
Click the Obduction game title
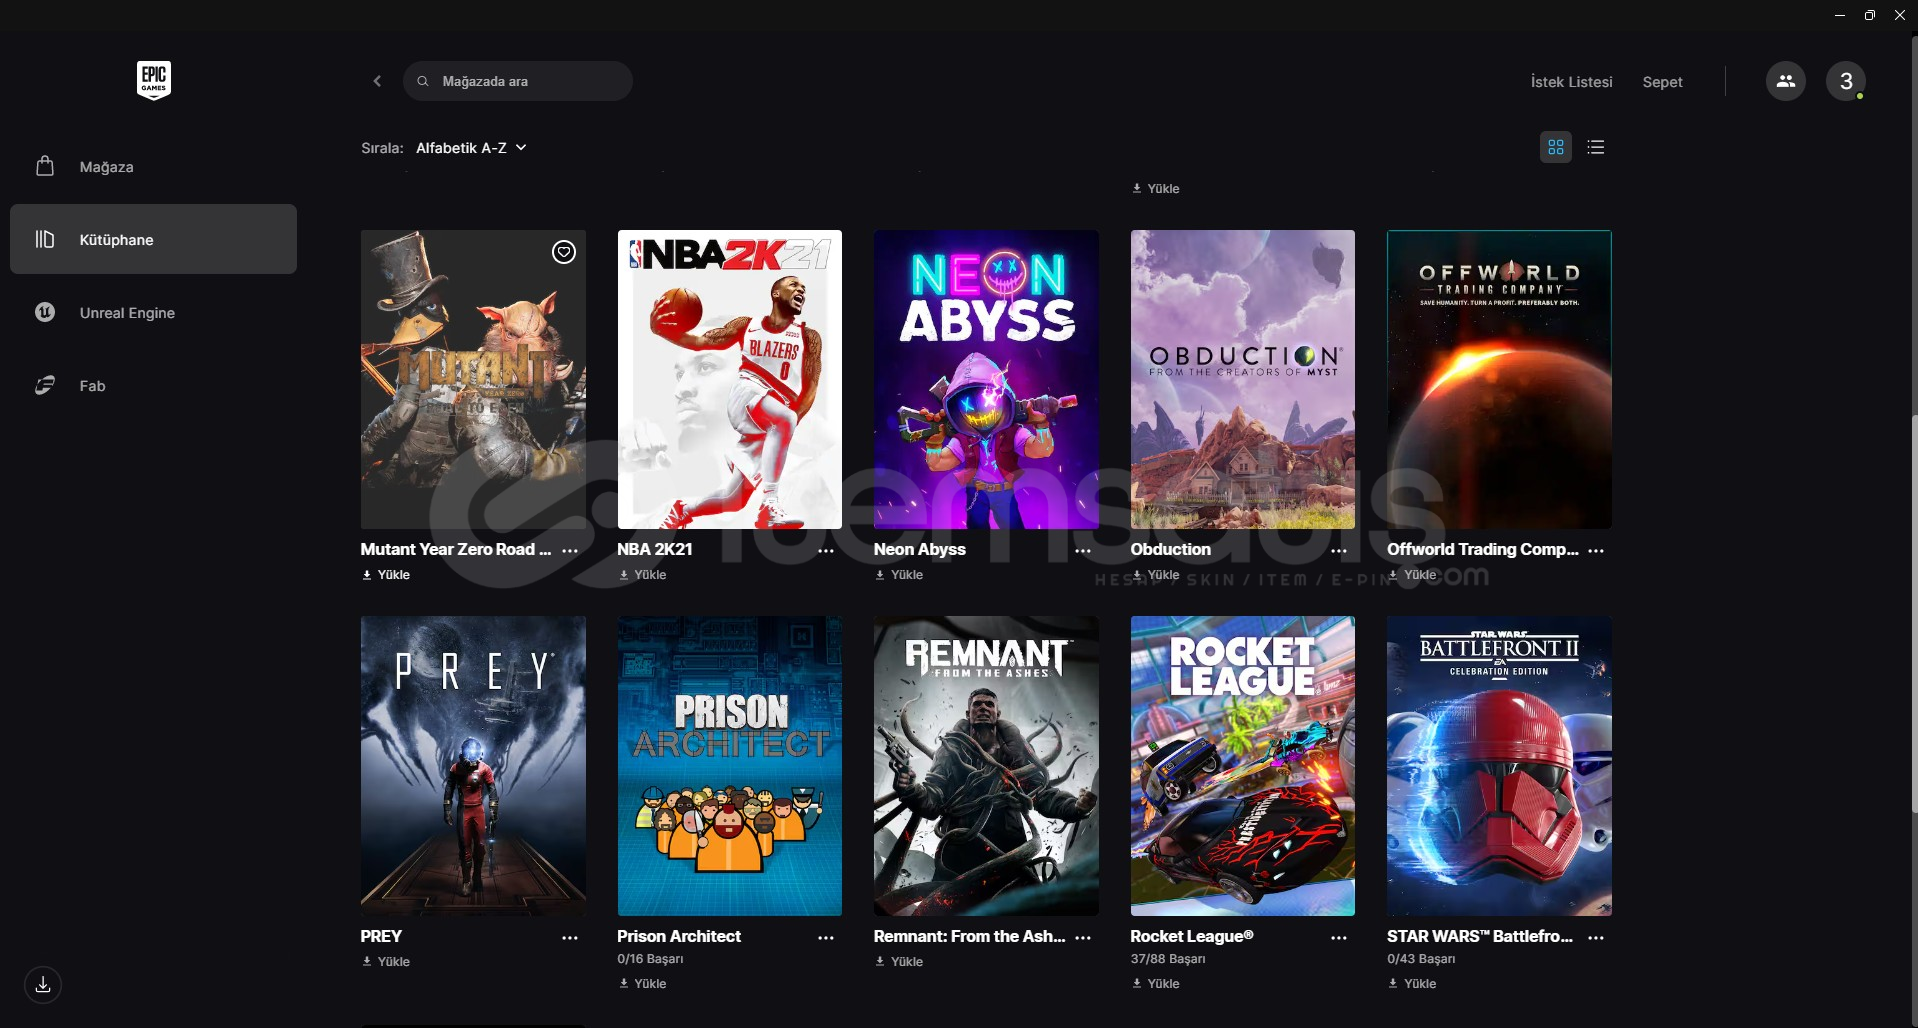(1170, 549)
